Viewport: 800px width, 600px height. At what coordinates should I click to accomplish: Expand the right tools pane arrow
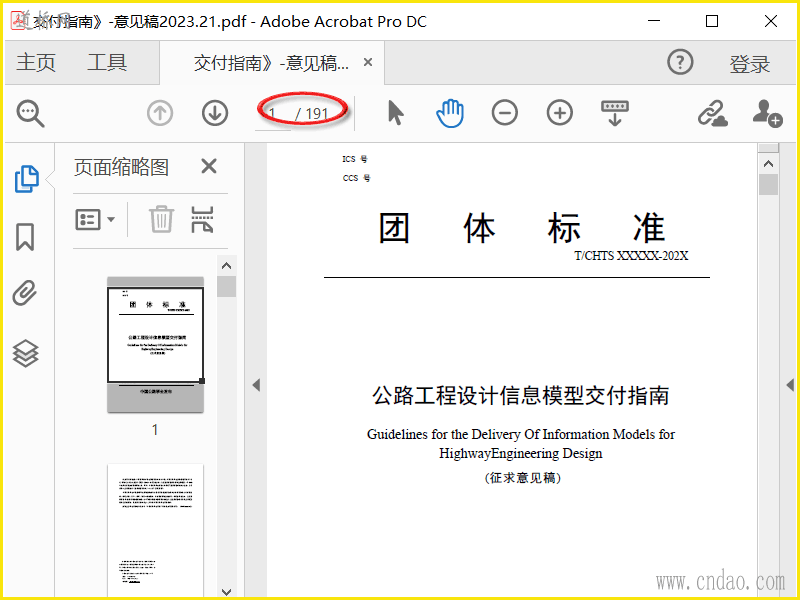click(790, 385)
